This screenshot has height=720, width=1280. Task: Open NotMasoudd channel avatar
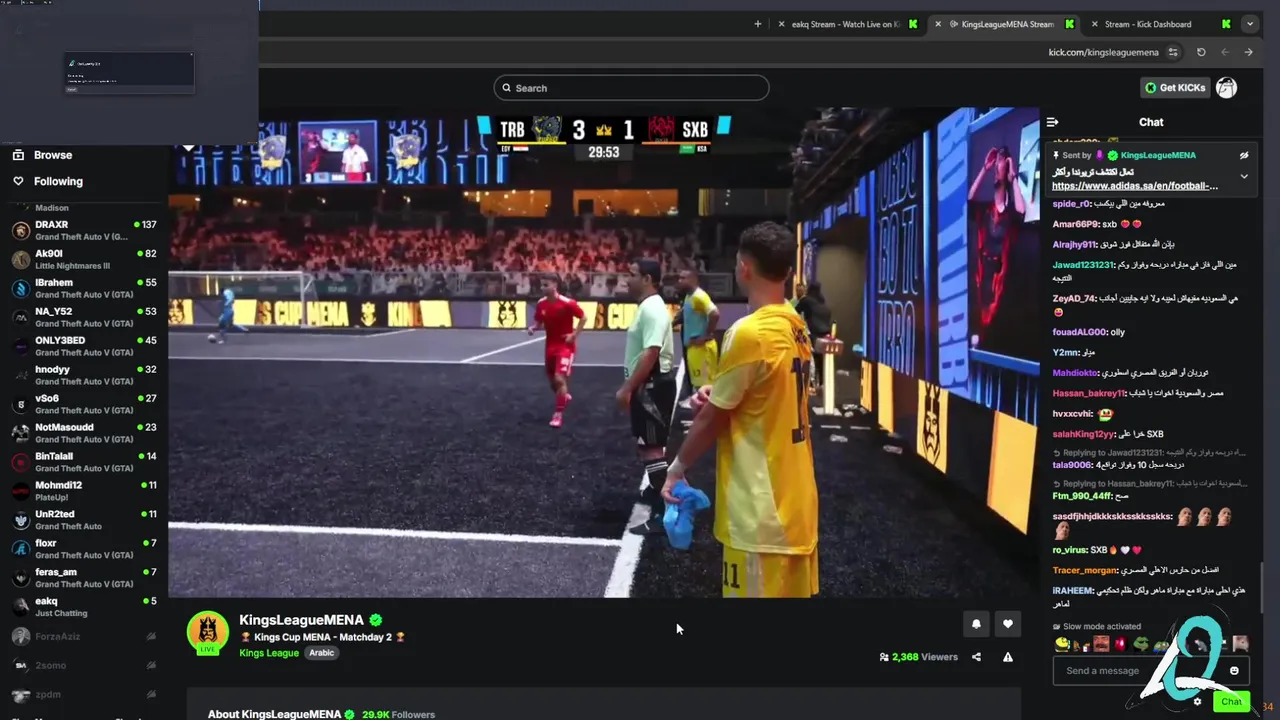(20, 434)
